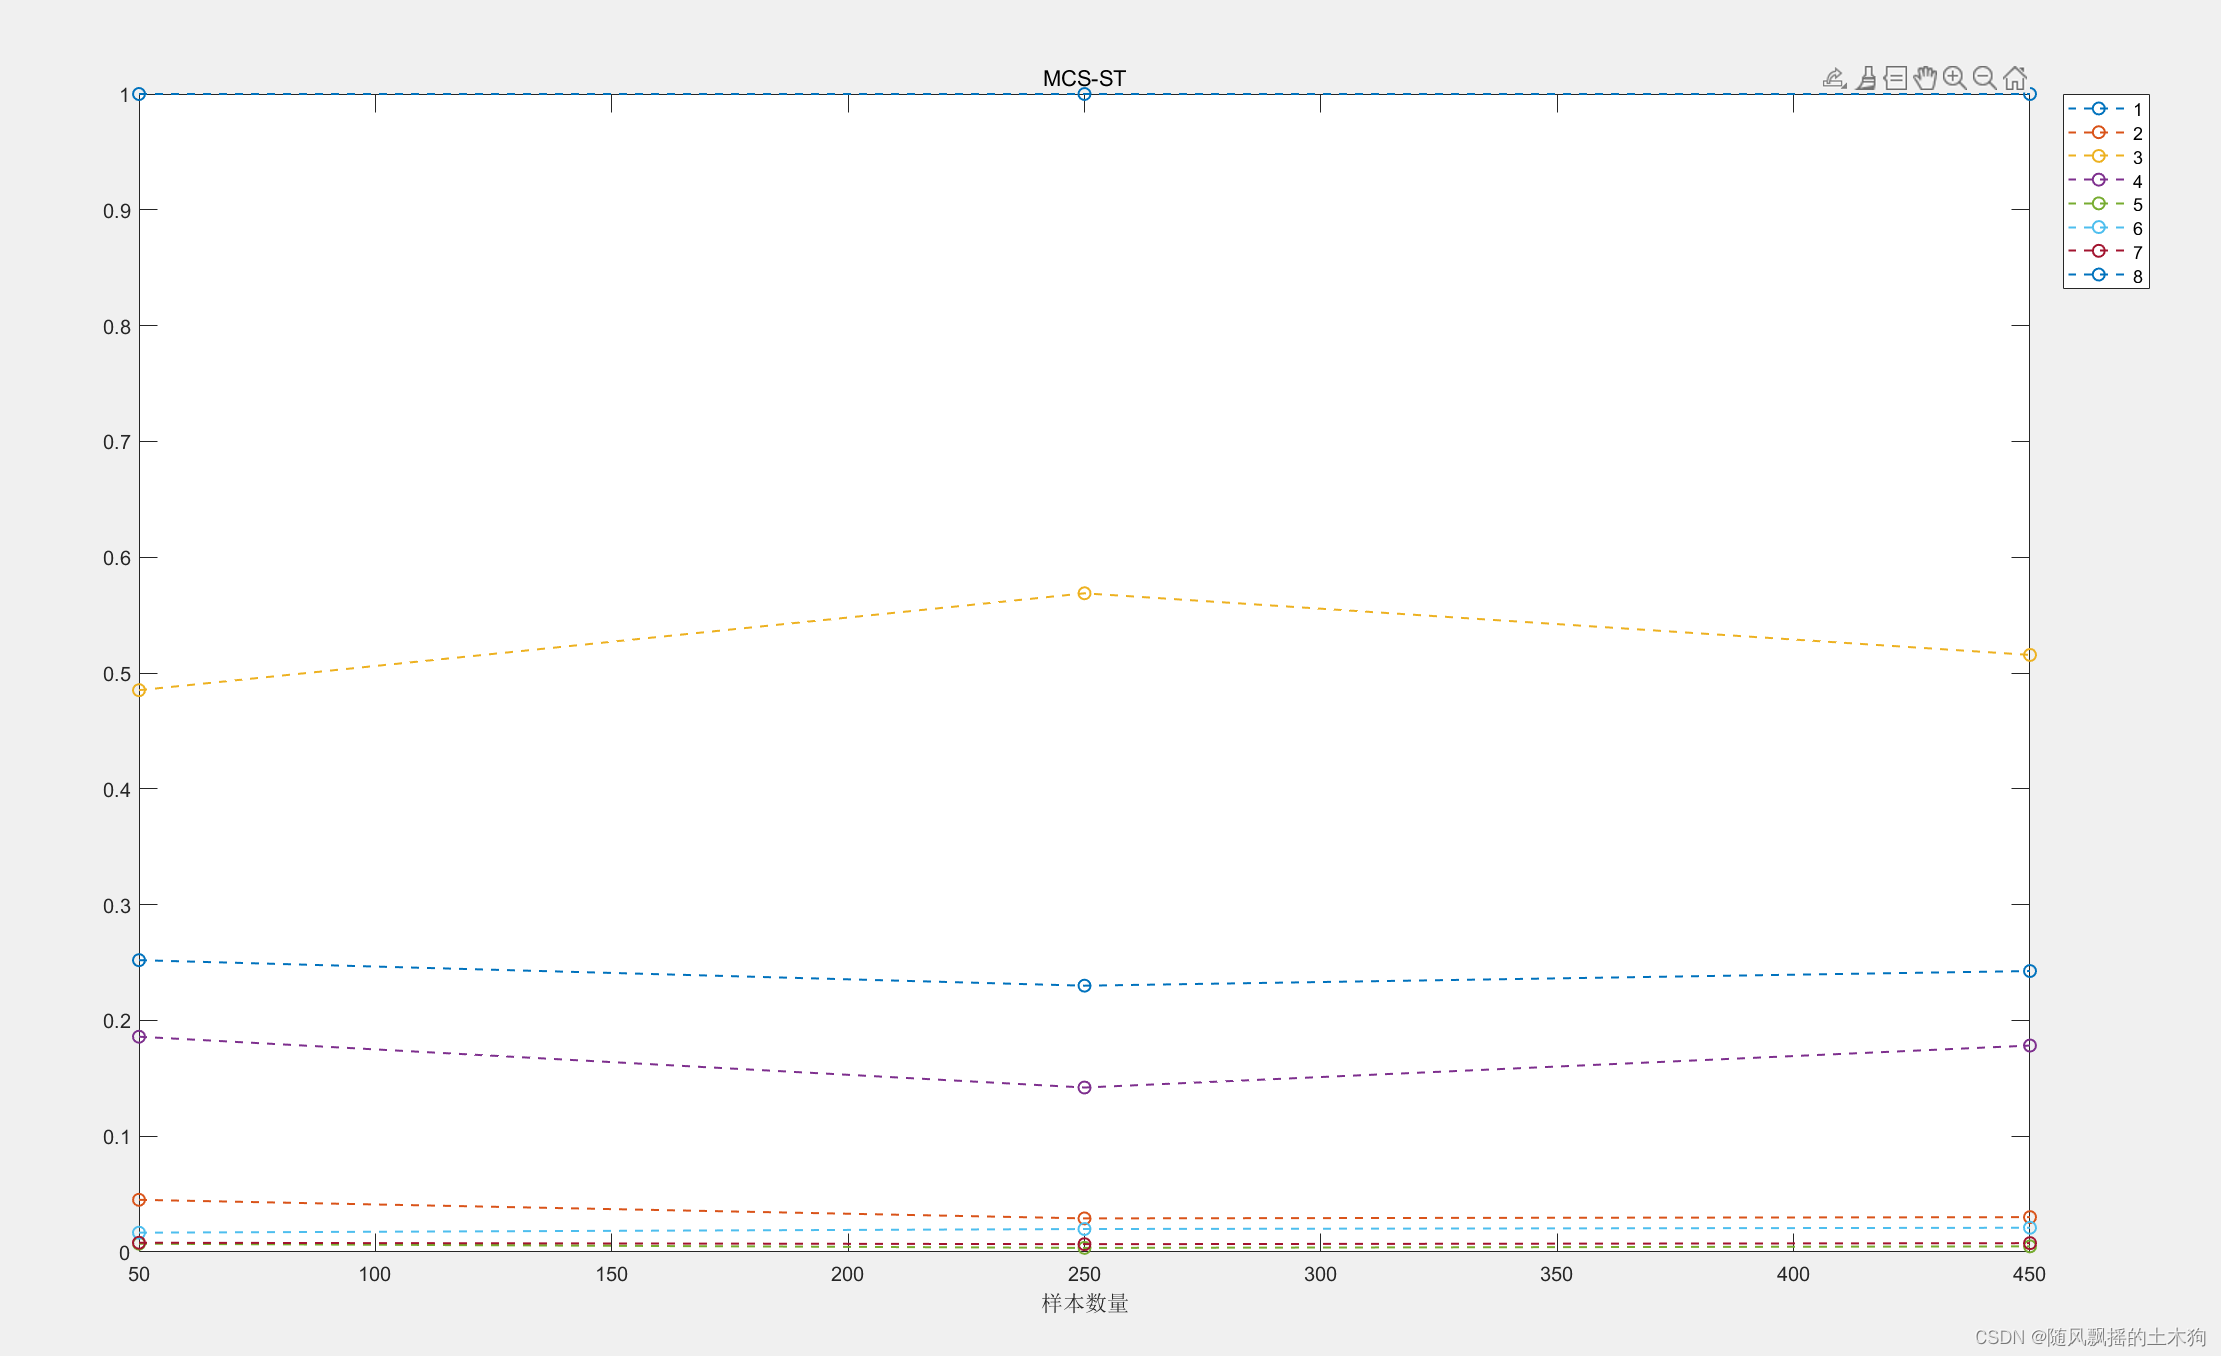Click y-axis tick label 0.3
Viewport: 2221px width, 1356px height.
(117, 906)
